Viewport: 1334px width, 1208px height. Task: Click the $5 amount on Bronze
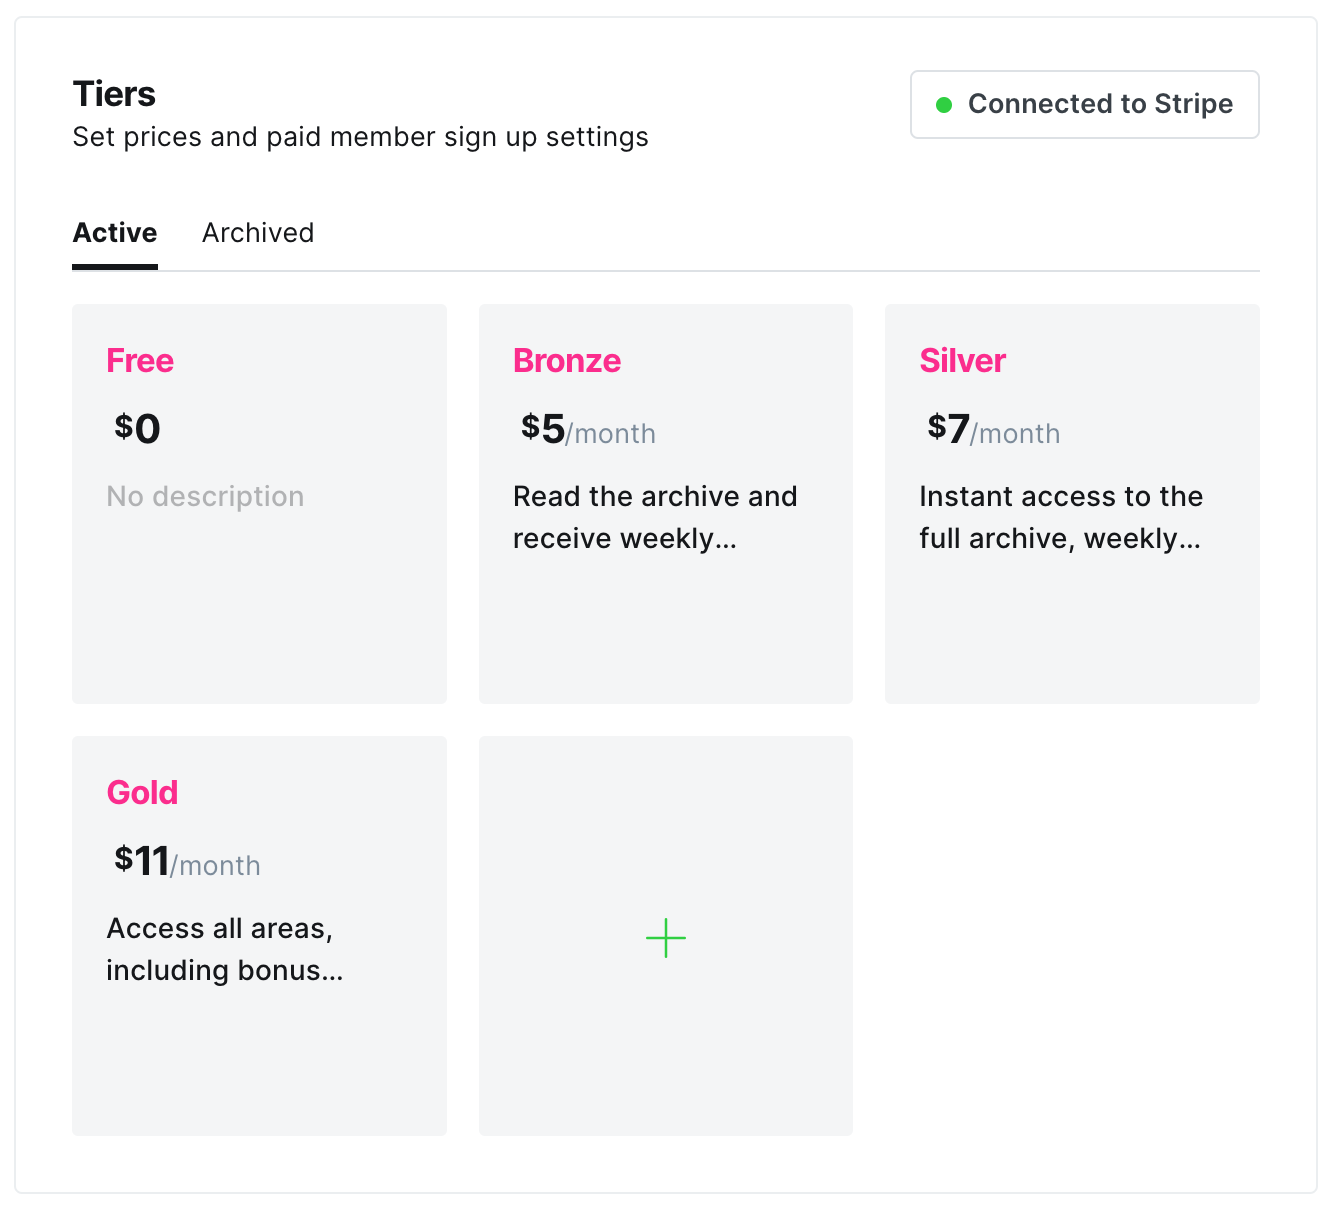tap(543, 429)
